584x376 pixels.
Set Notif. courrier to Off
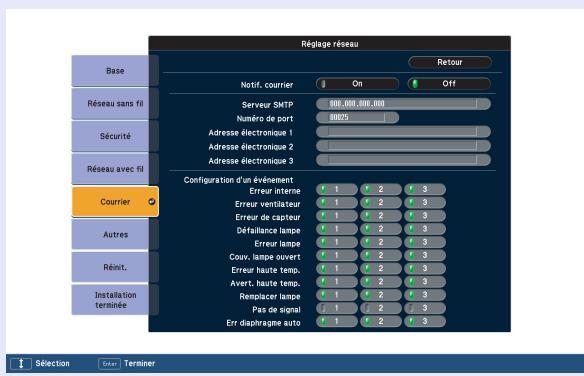449,84
